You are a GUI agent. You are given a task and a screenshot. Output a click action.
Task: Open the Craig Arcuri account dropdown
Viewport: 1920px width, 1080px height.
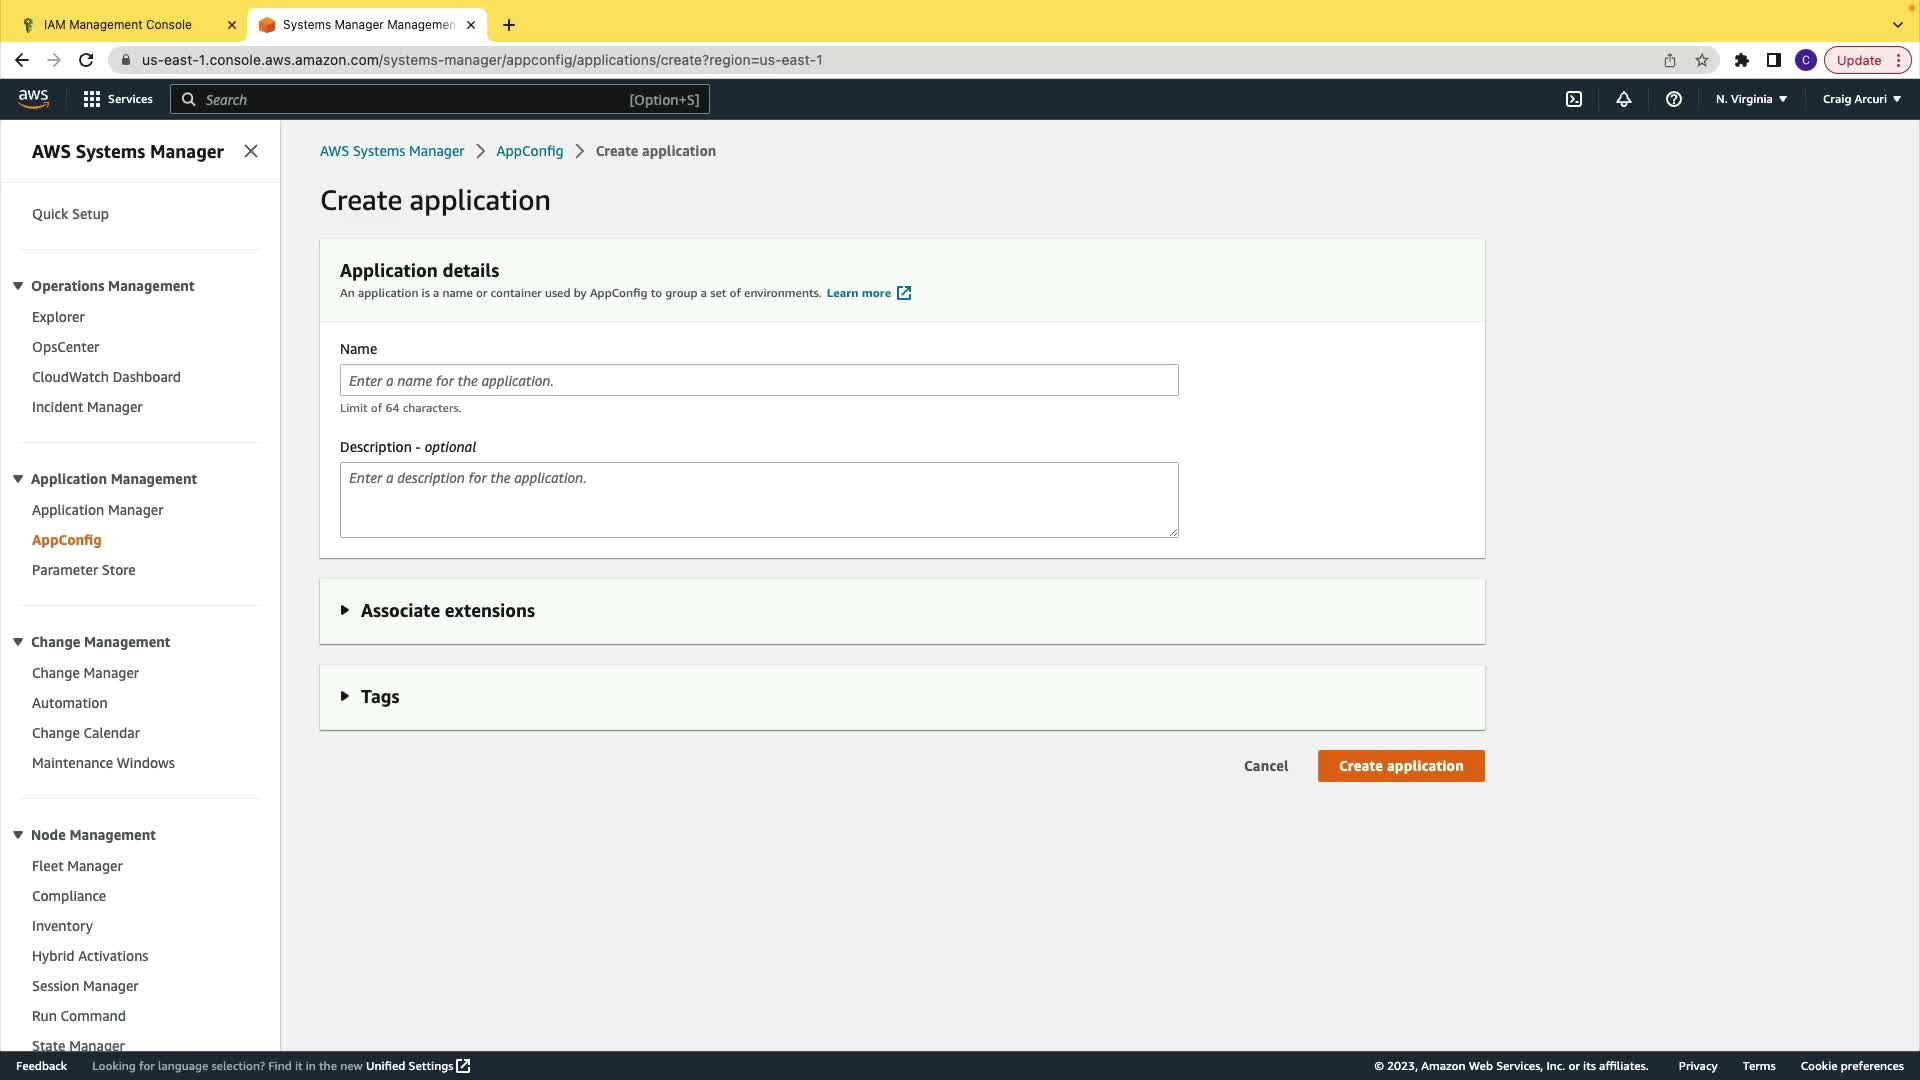click(x=1861, y=99)
